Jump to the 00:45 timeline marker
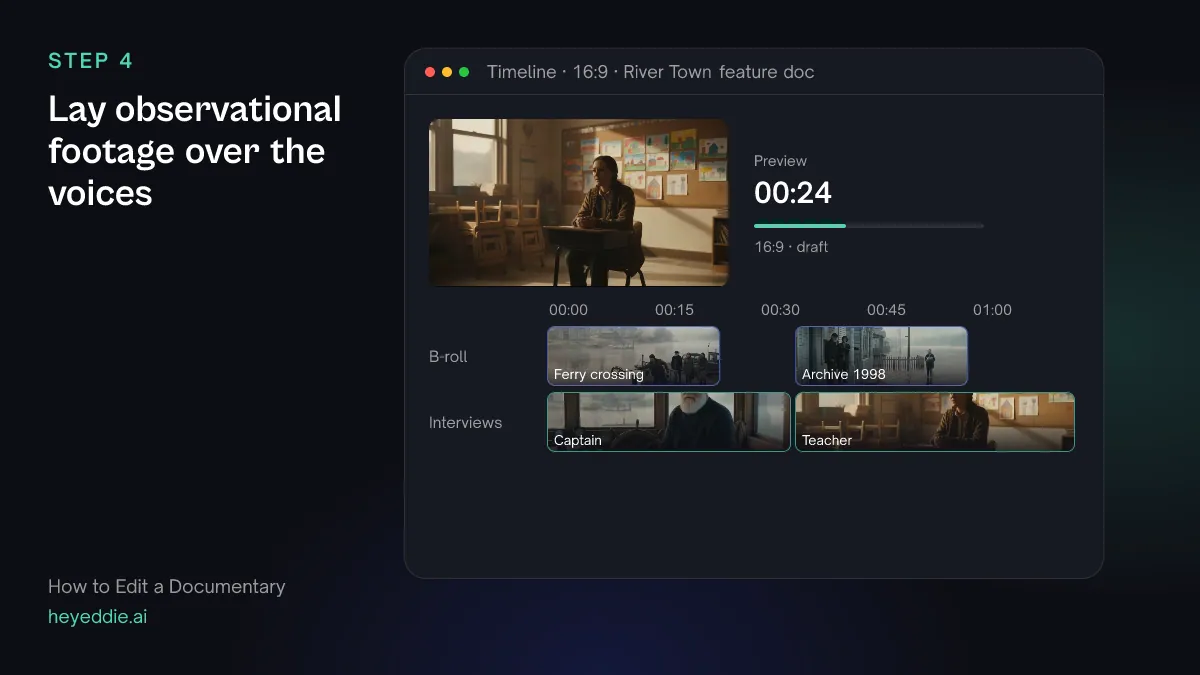This screenshot has height=675, width=1200. [886, 310]
